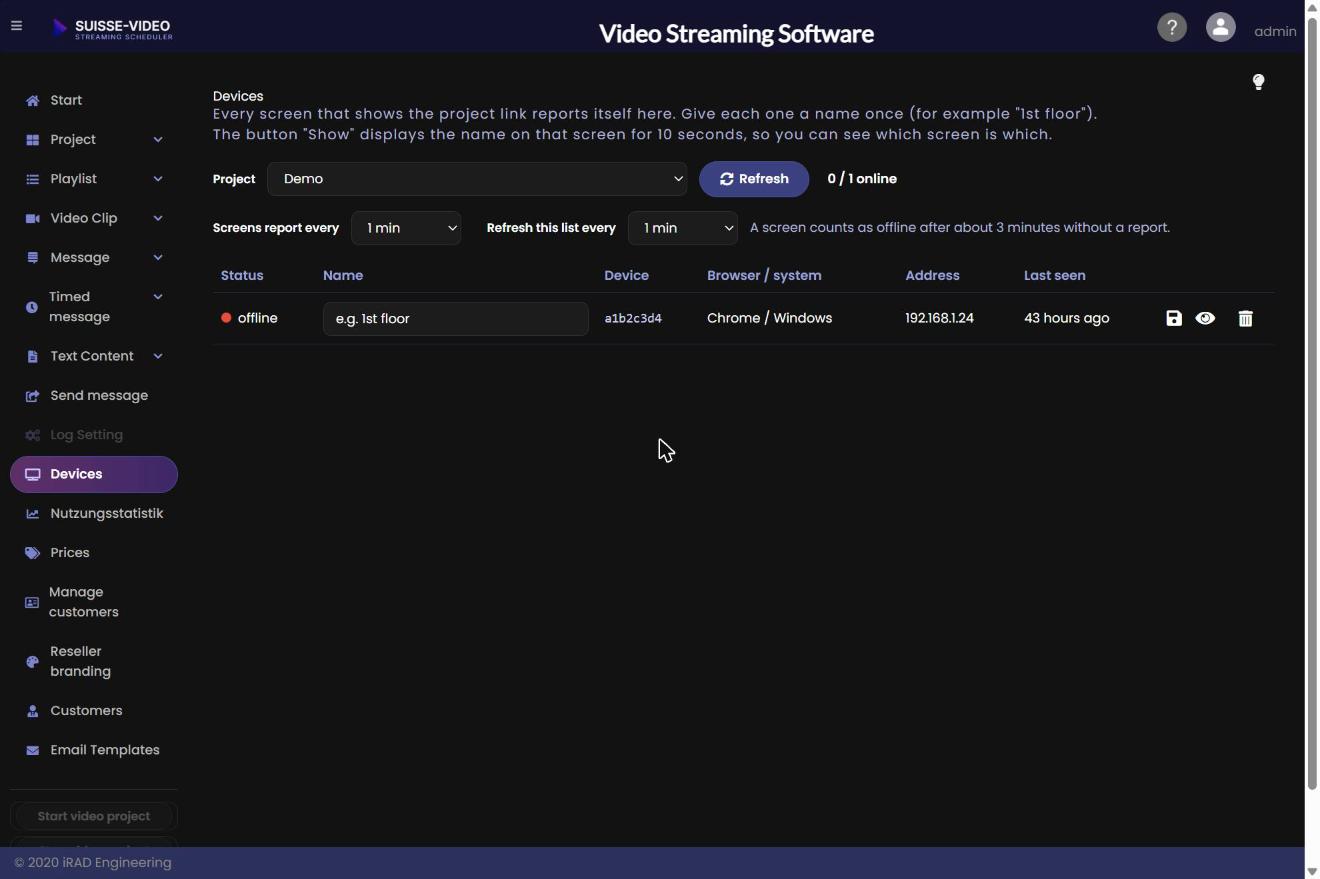
Task: Open the admin user avatar
Action: 1220,27
